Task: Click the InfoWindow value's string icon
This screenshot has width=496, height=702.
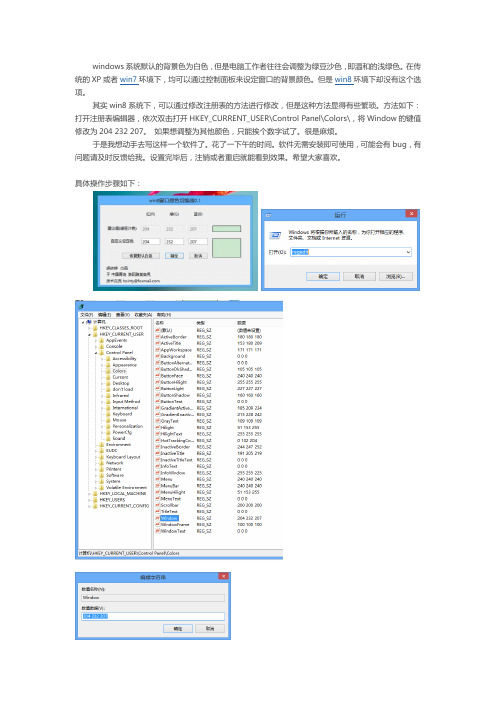Action: pyautogui.click(x=158, y=473)
